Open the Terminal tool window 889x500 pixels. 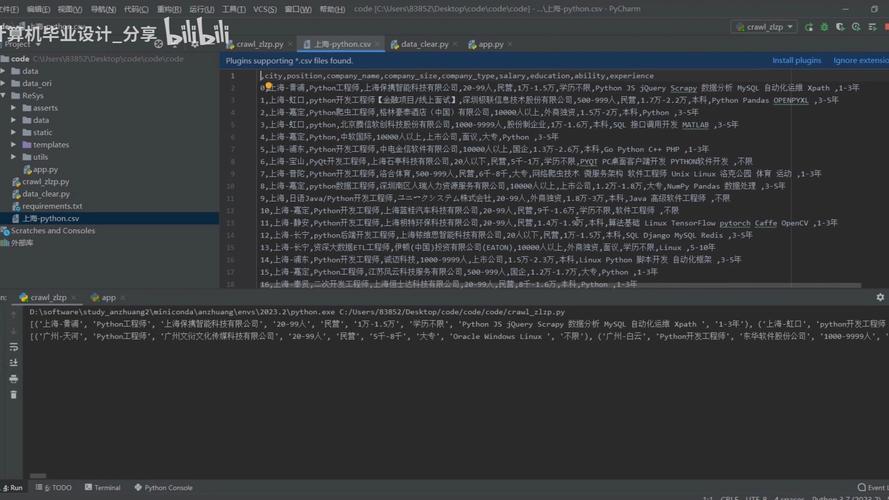101,488
